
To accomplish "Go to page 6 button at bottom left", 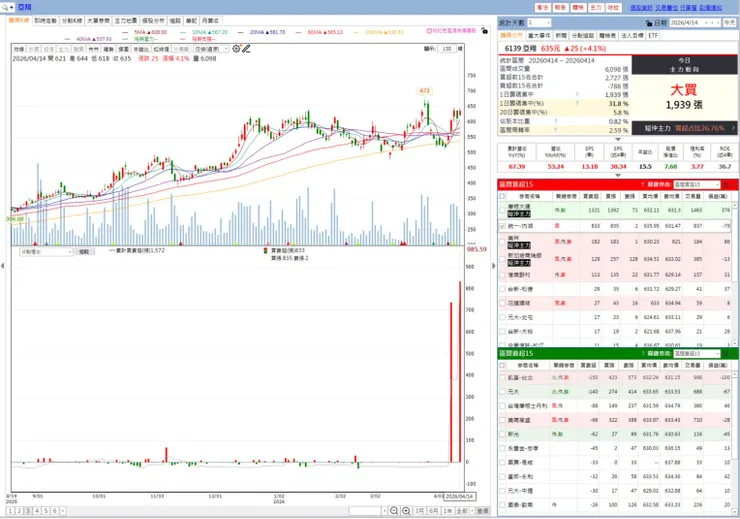I will 54,511.
